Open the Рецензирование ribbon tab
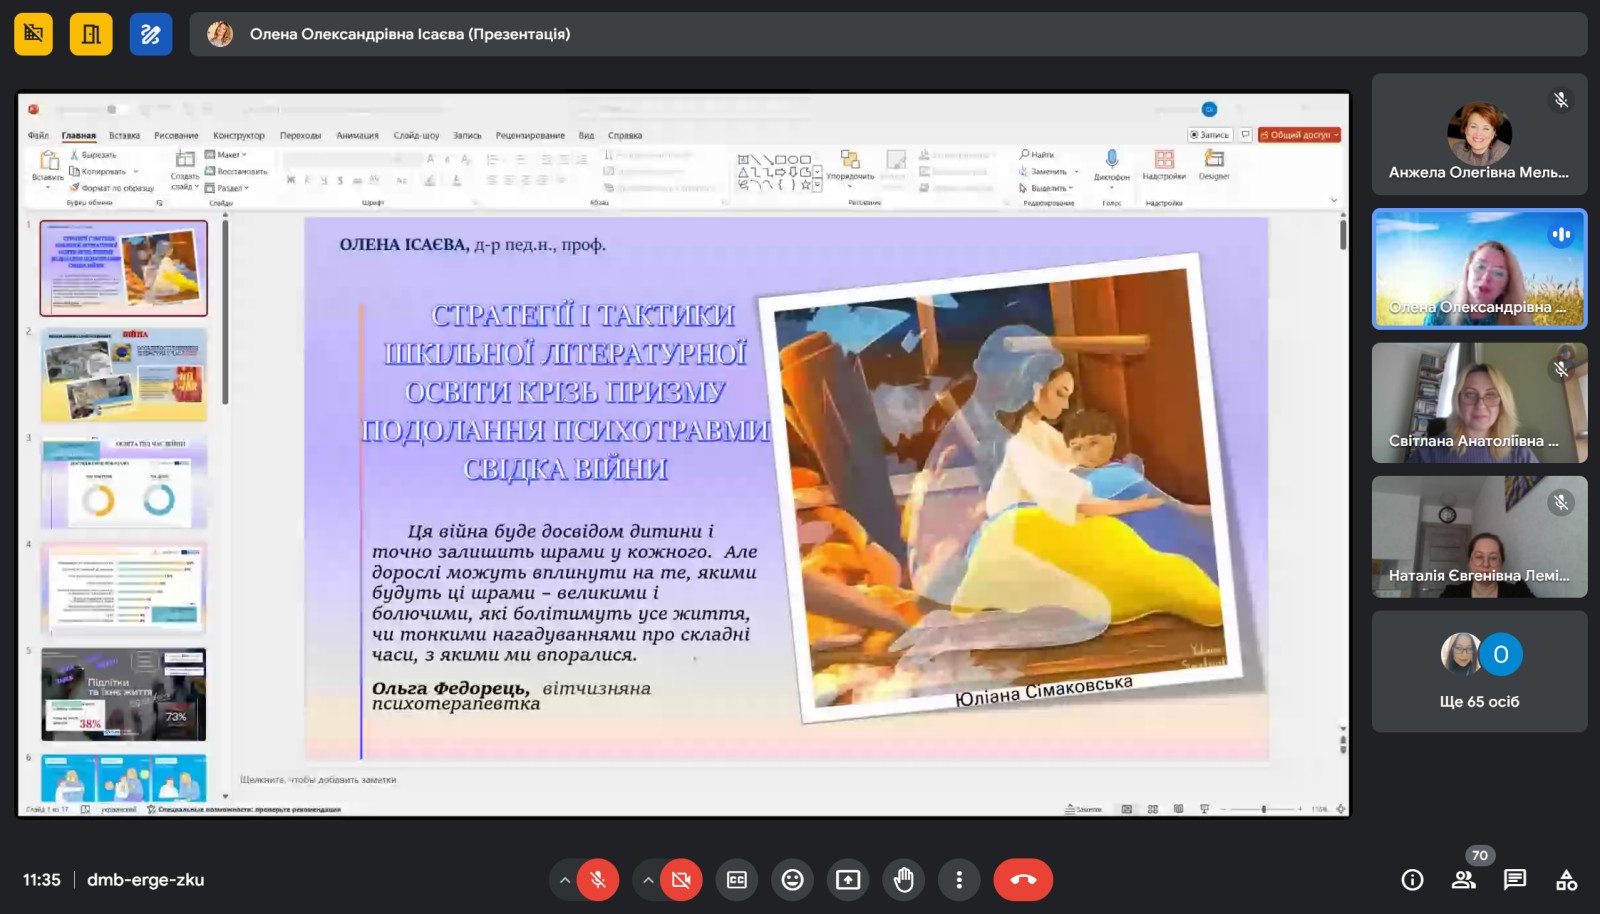The image size is (1600, 914). point(530,135)
